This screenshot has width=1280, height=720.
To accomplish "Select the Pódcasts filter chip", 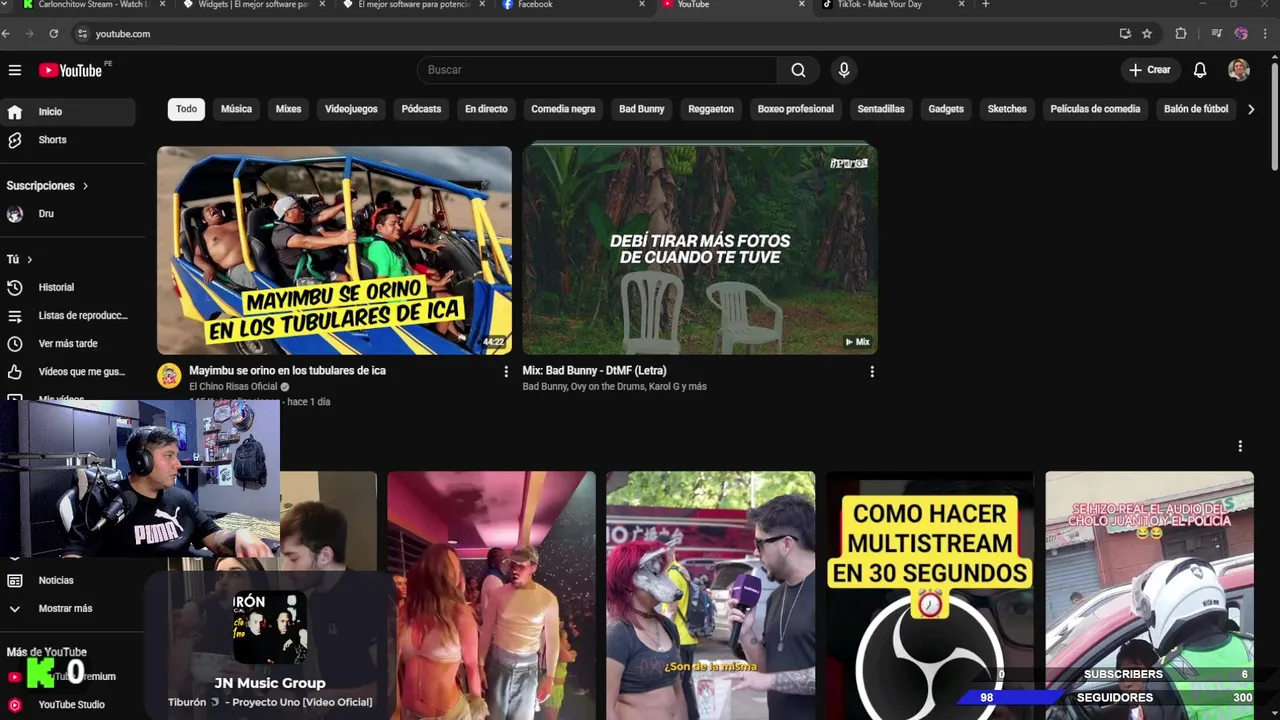I will coord(421,109).
